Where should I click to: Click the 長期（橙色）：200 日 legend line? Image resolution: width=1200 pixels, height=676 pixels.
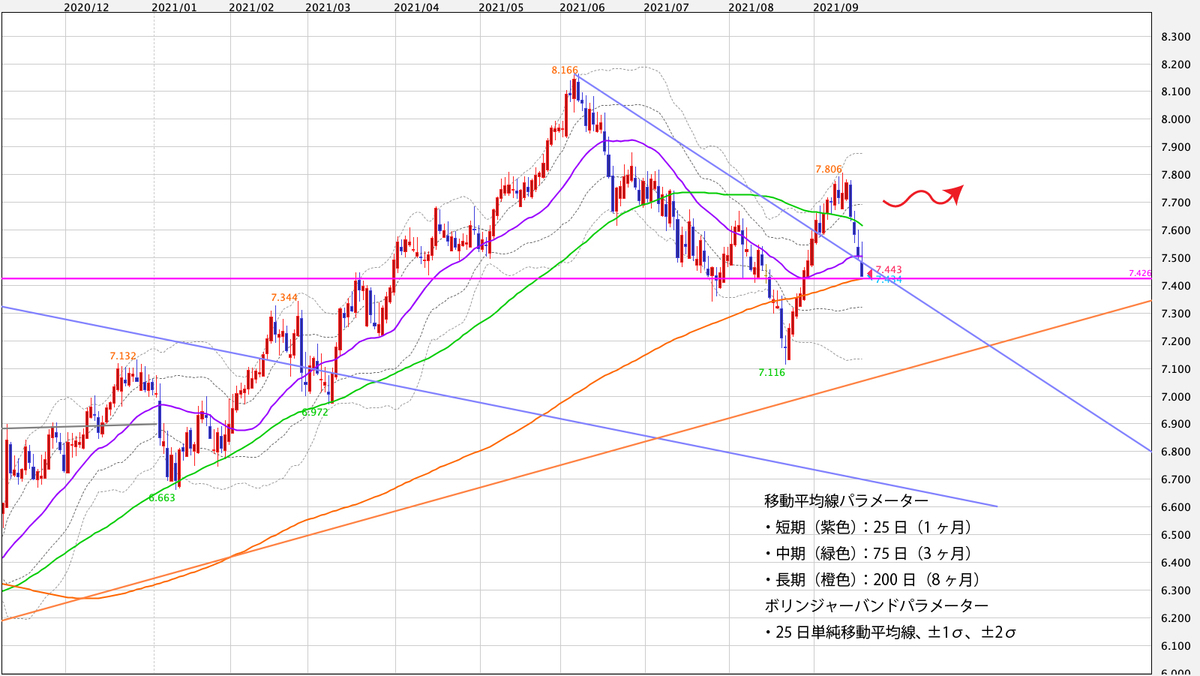coord(872,580)
